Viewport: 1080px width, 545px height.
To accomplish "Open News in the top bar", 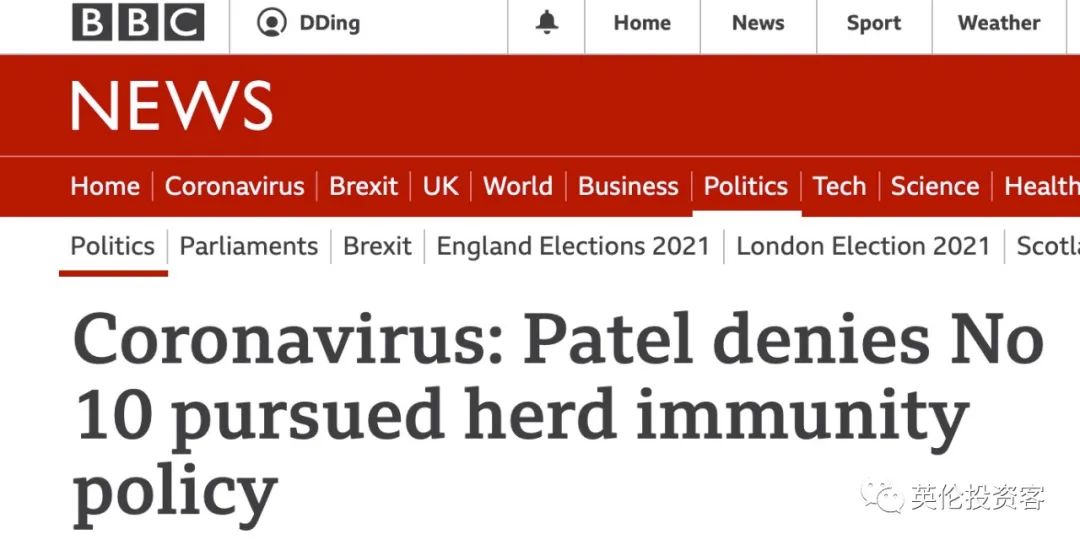I will [758, 23].
